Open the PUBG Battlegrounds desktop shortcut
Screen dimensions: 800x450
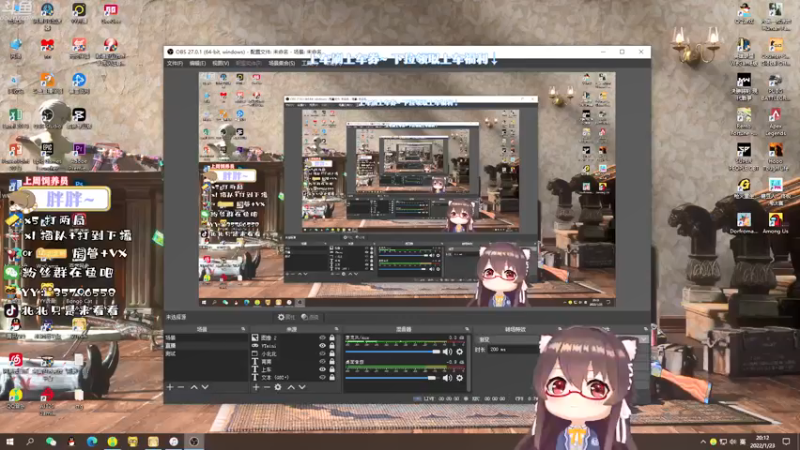tap(776, 87)
